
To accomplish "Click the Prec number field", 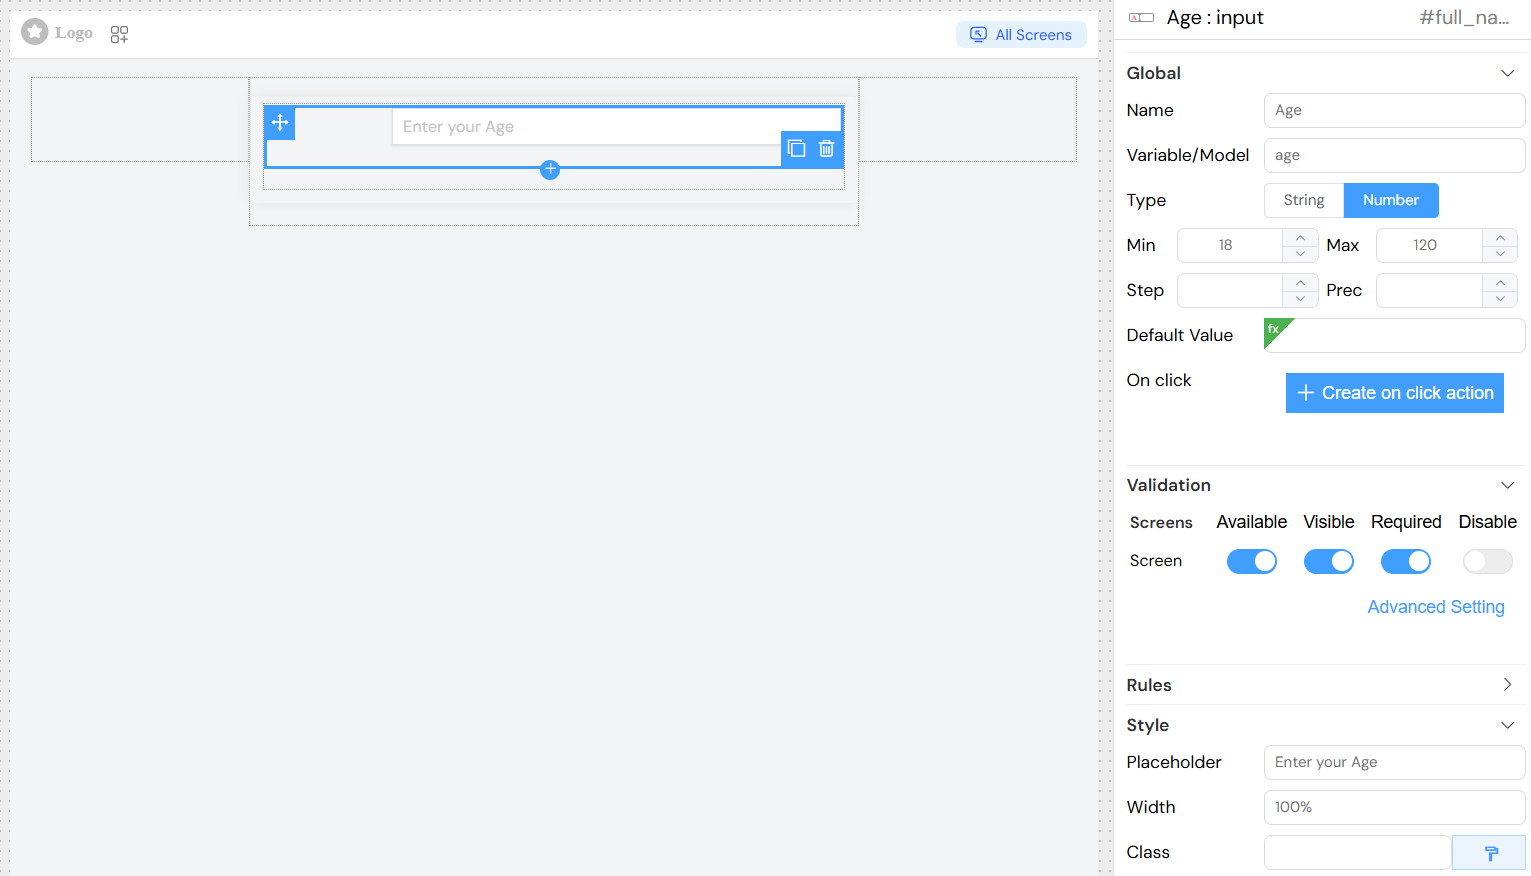I will [x=1429, y=290].
